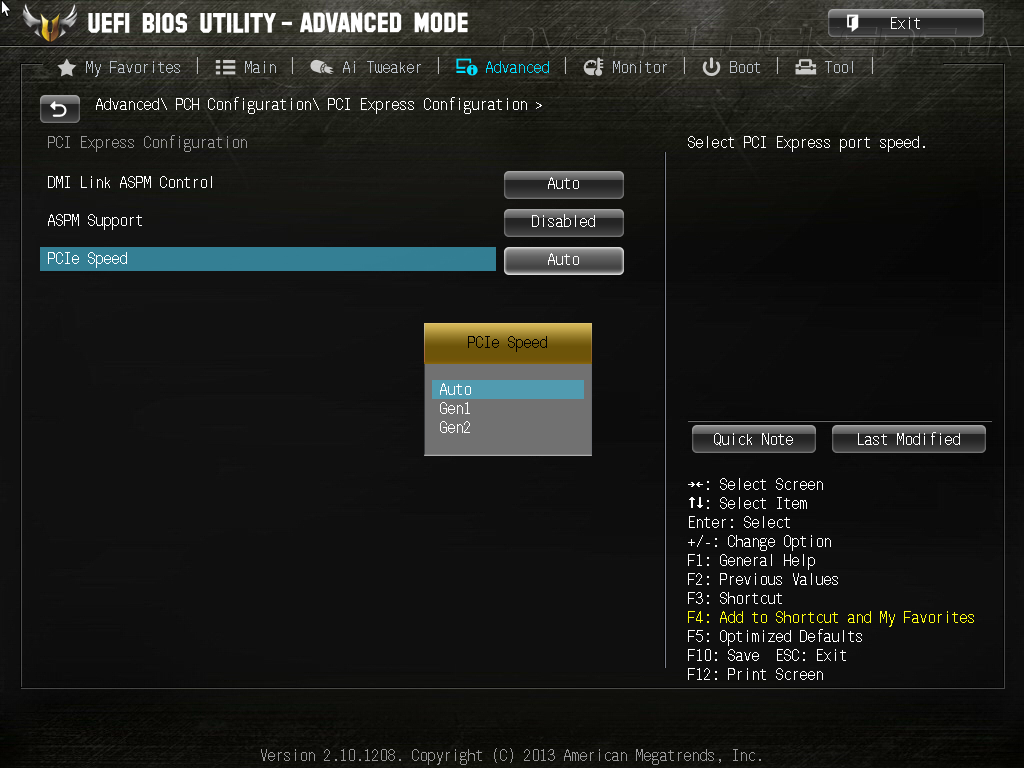Click the Boot power icon
Image resolution: width=1024 pixels, height=768 pixels.
click(x=711, y=67)
